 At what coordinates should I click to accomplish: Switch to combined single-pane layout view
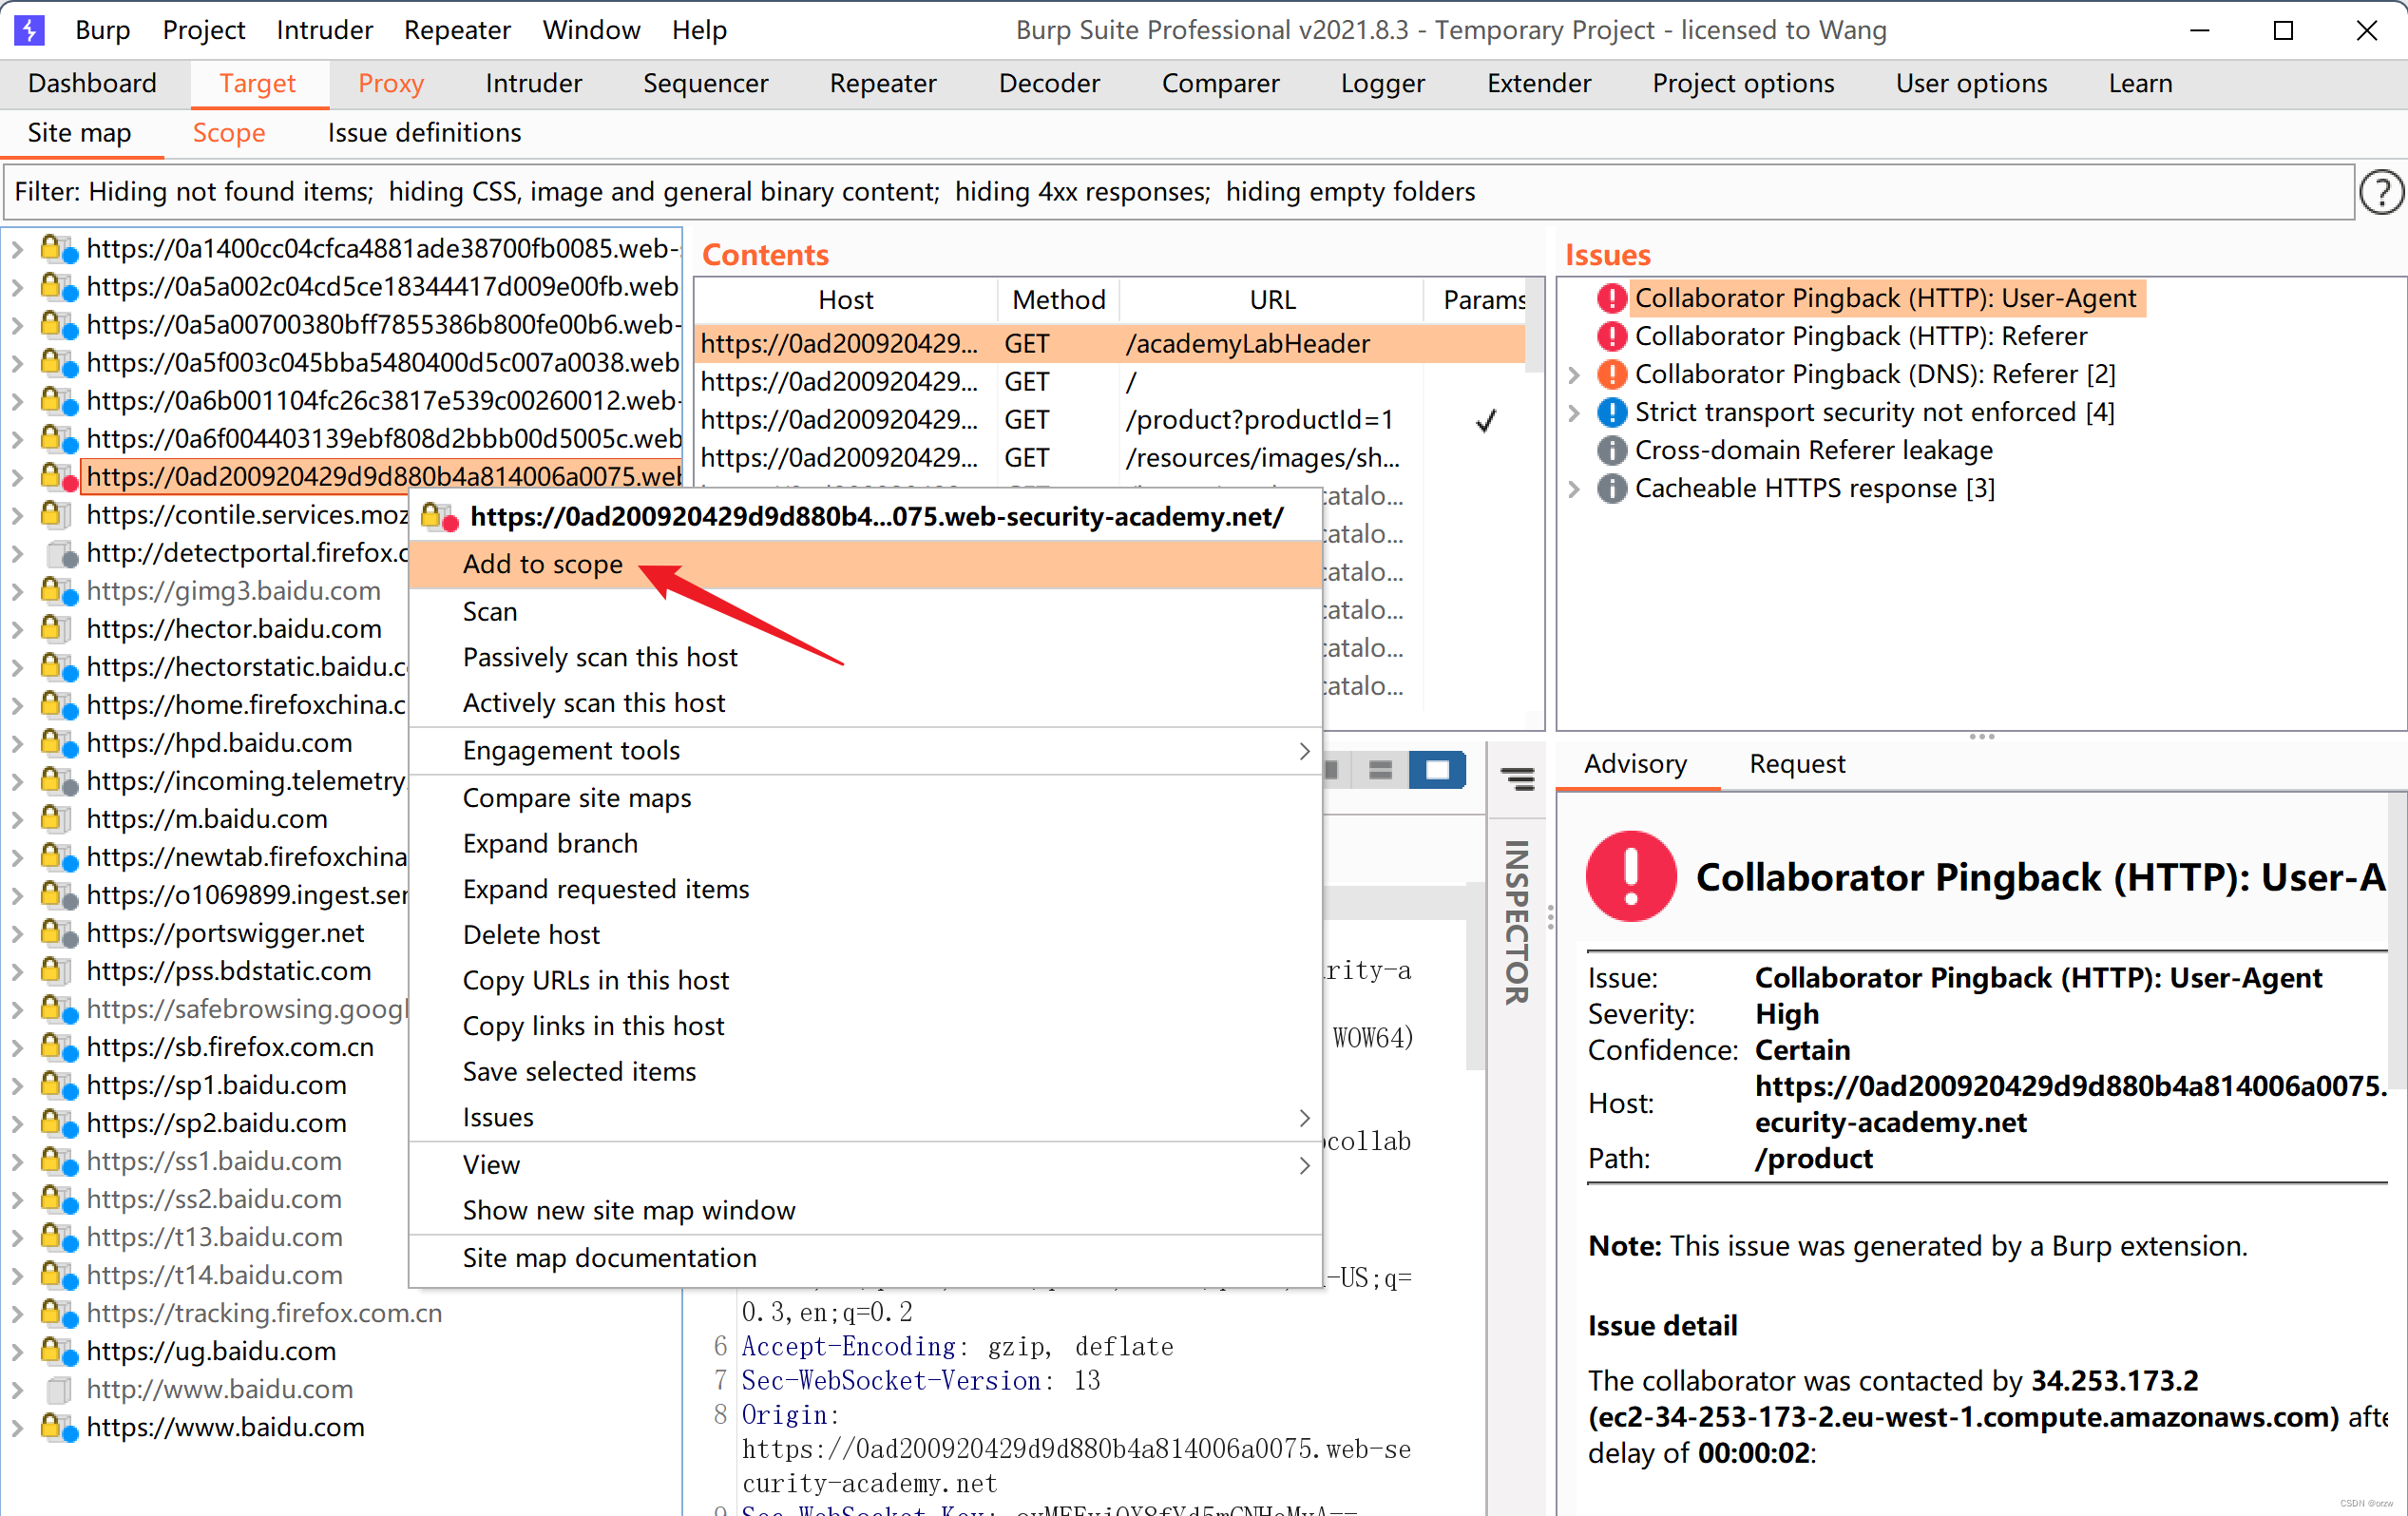point(1437,770)
